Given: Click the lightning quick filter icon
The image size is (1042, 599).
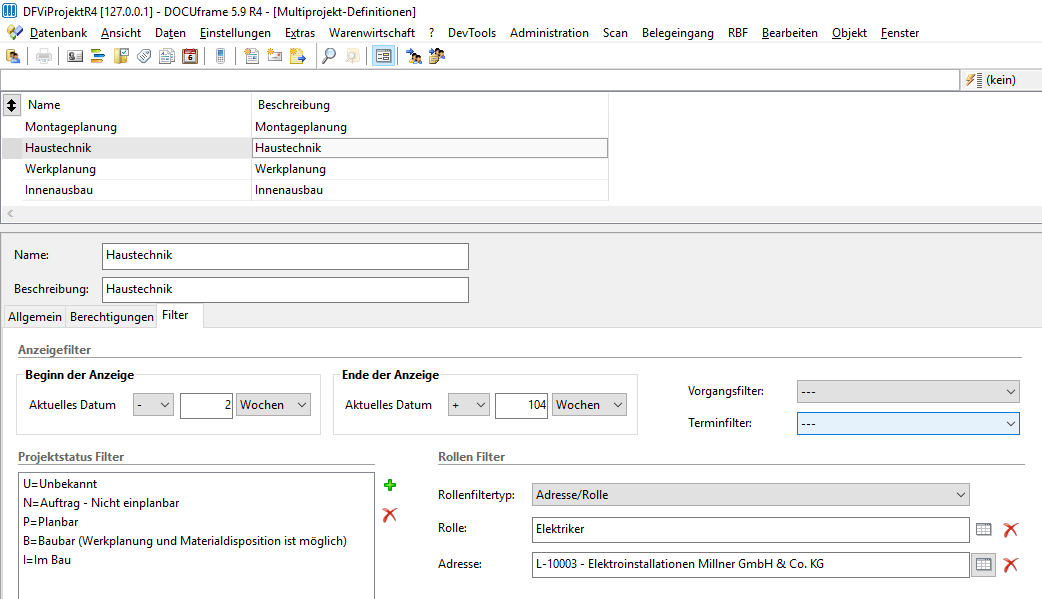Looking at the screenshot, I should pos(974,80).
